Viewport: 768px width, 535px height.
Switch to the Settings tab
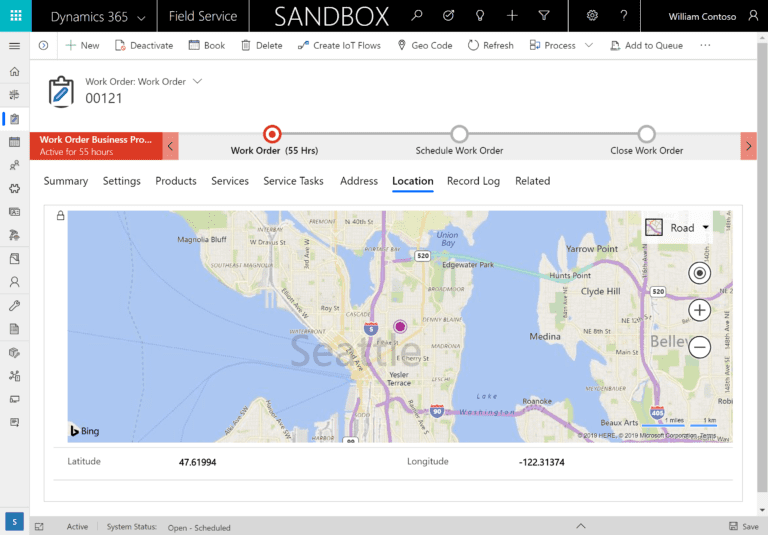tap(121, 181)
